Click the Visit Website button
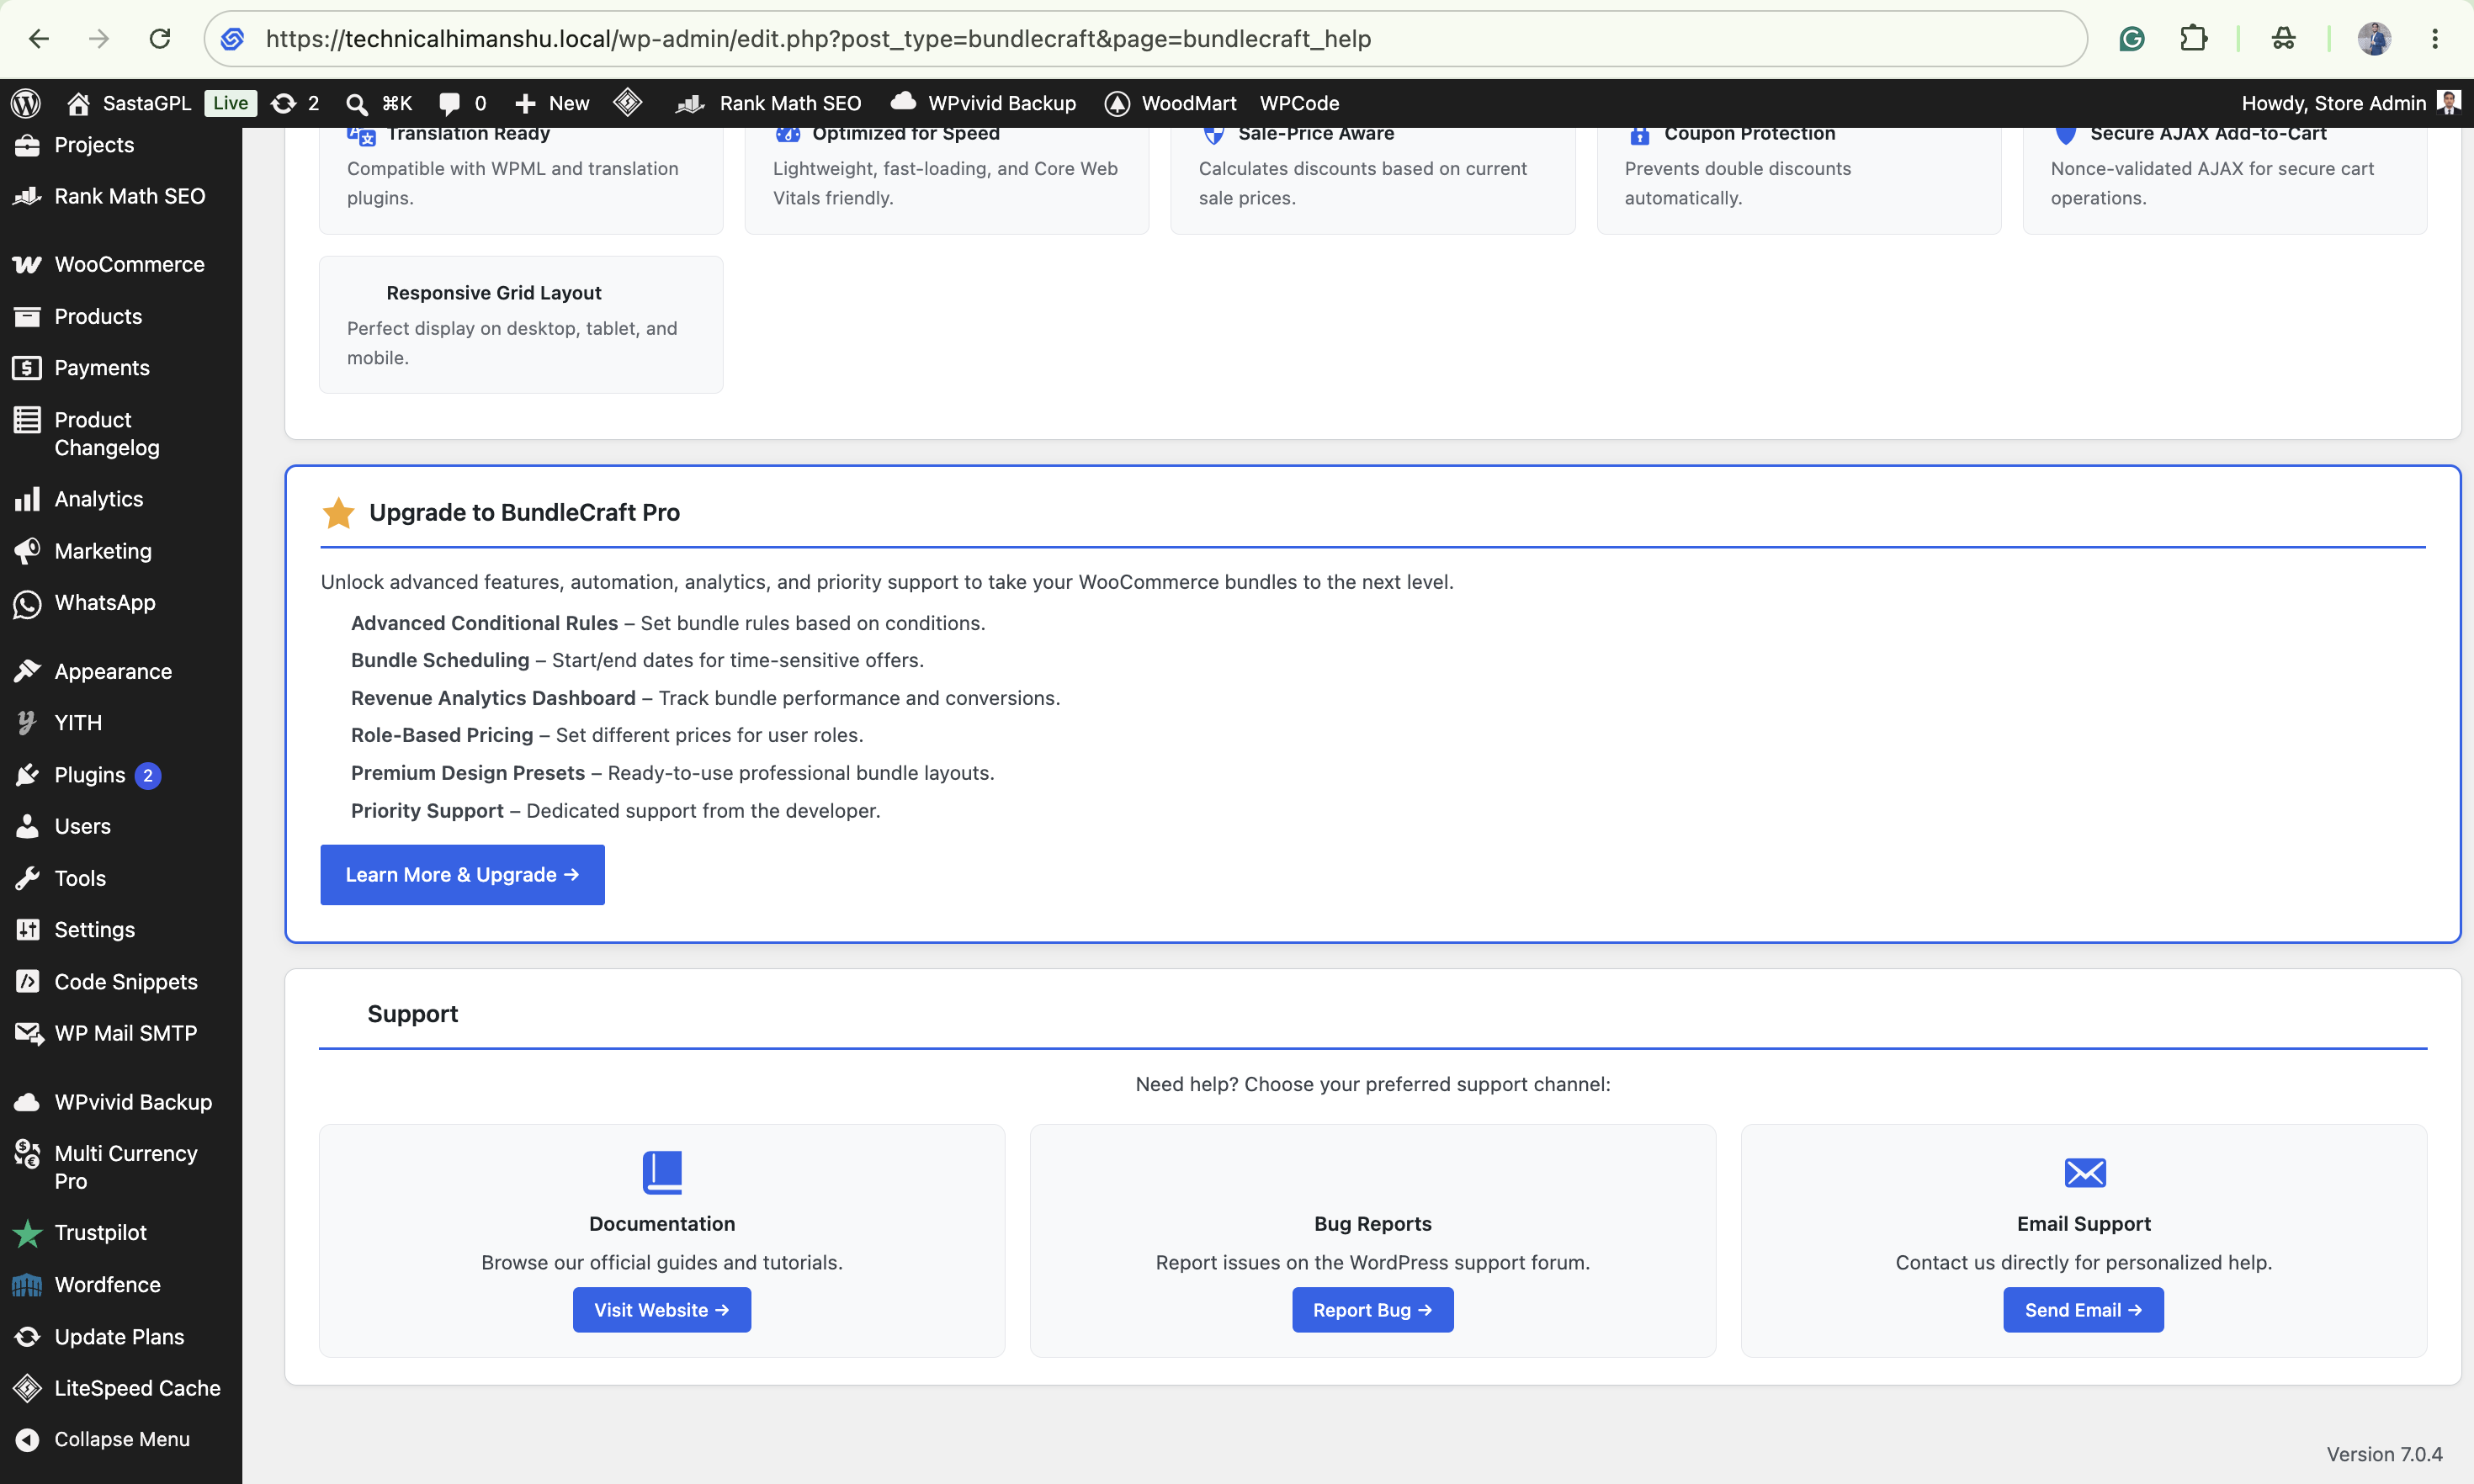Screen dimensions: 2474x1484 pos(661,1310)
